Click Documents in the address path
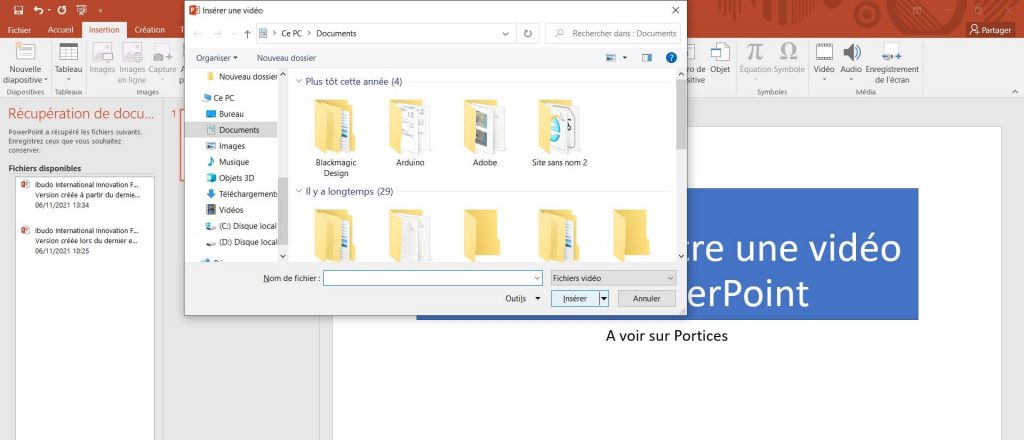 point(336,33)
